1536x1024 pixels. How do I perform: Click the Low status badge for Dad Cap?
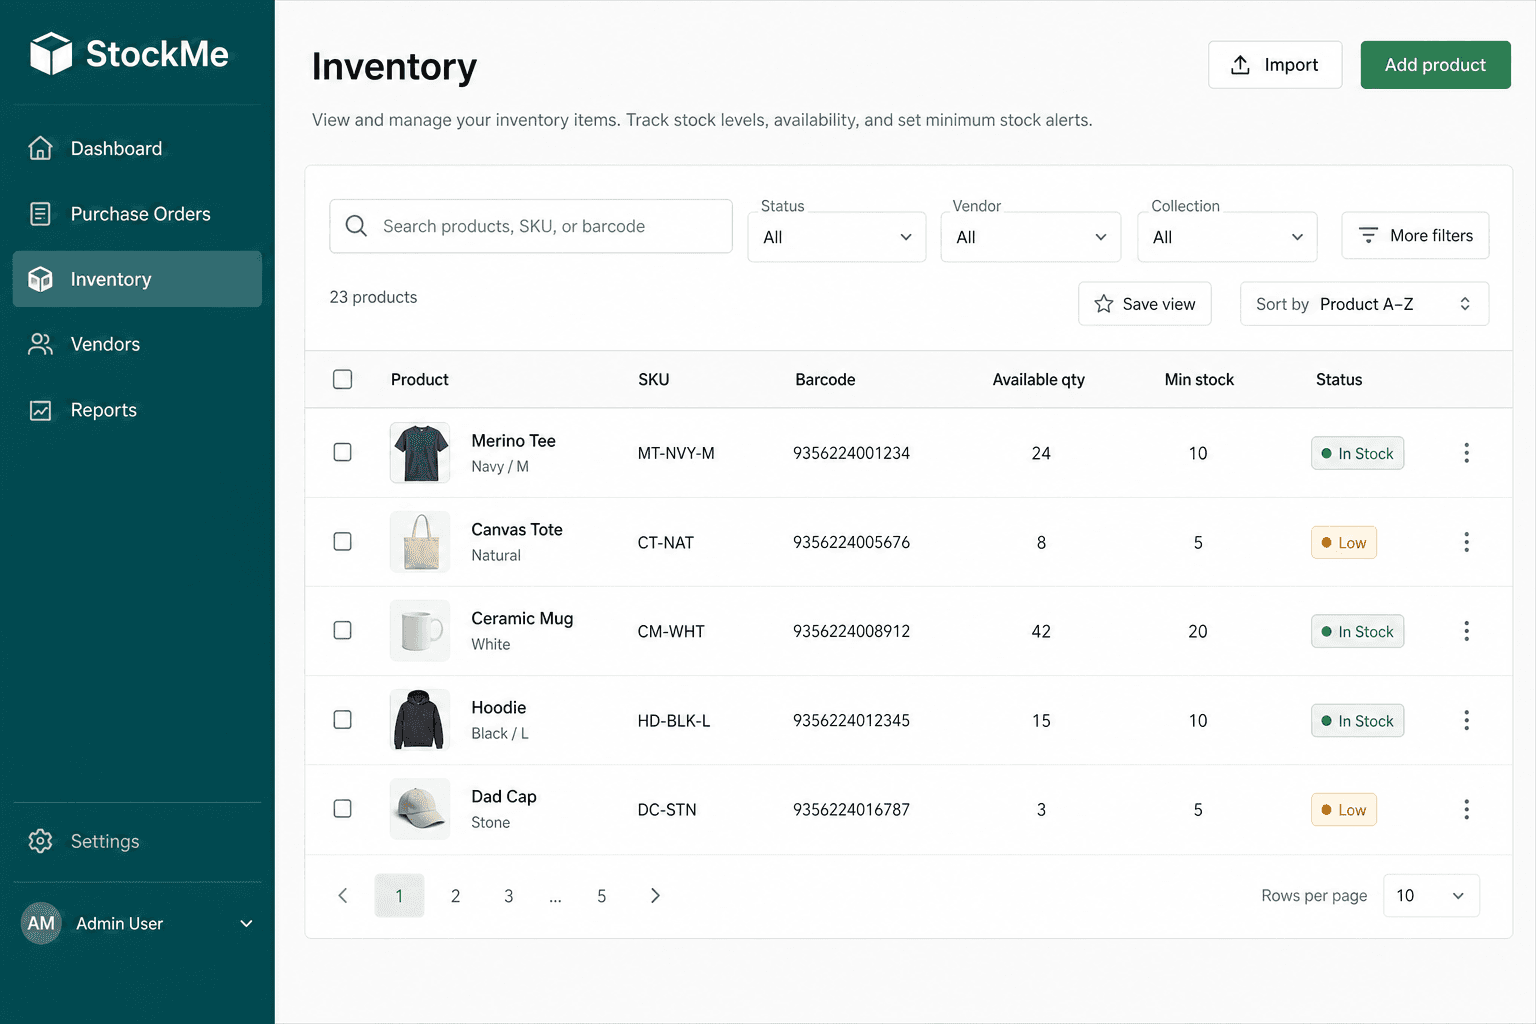click(x=1344, y=810)
